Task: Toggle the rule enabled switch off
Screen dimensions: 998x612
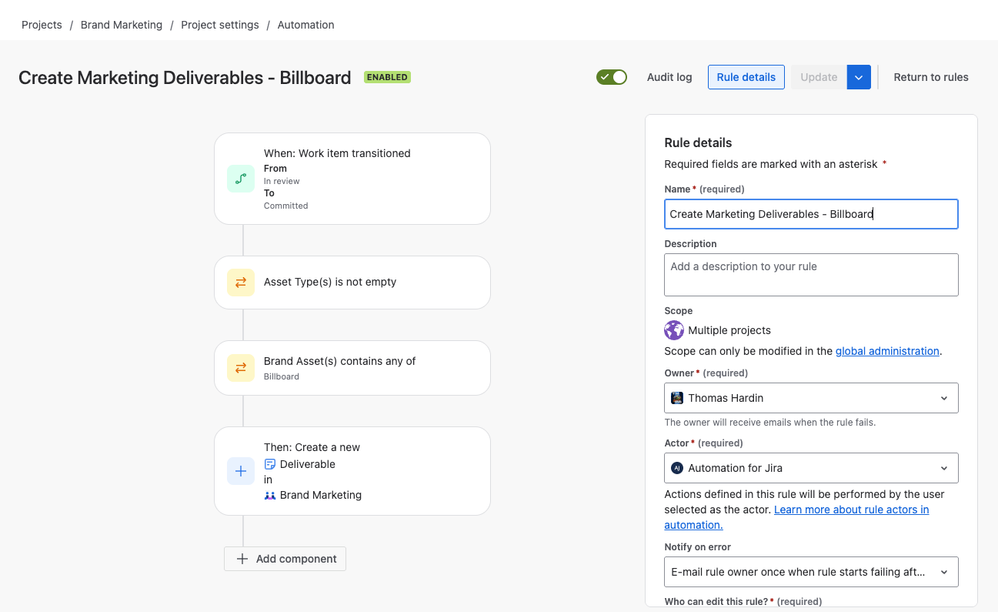Action: click(612, 77)
